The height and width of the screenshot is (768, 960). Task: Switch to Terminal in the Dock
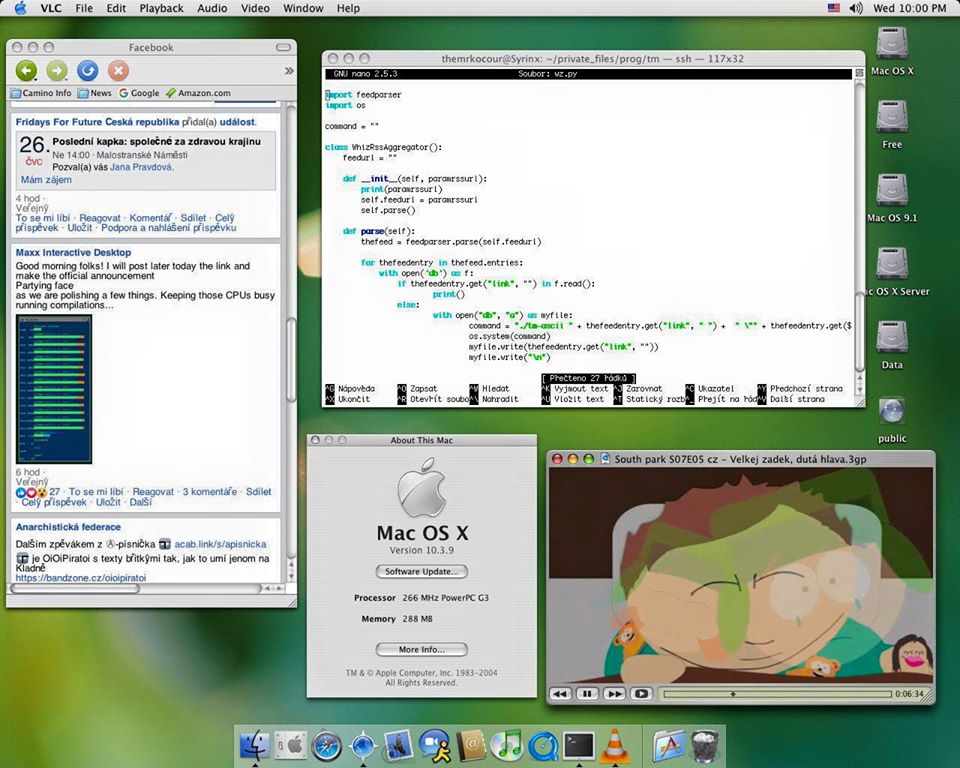(x=579, y=745)
